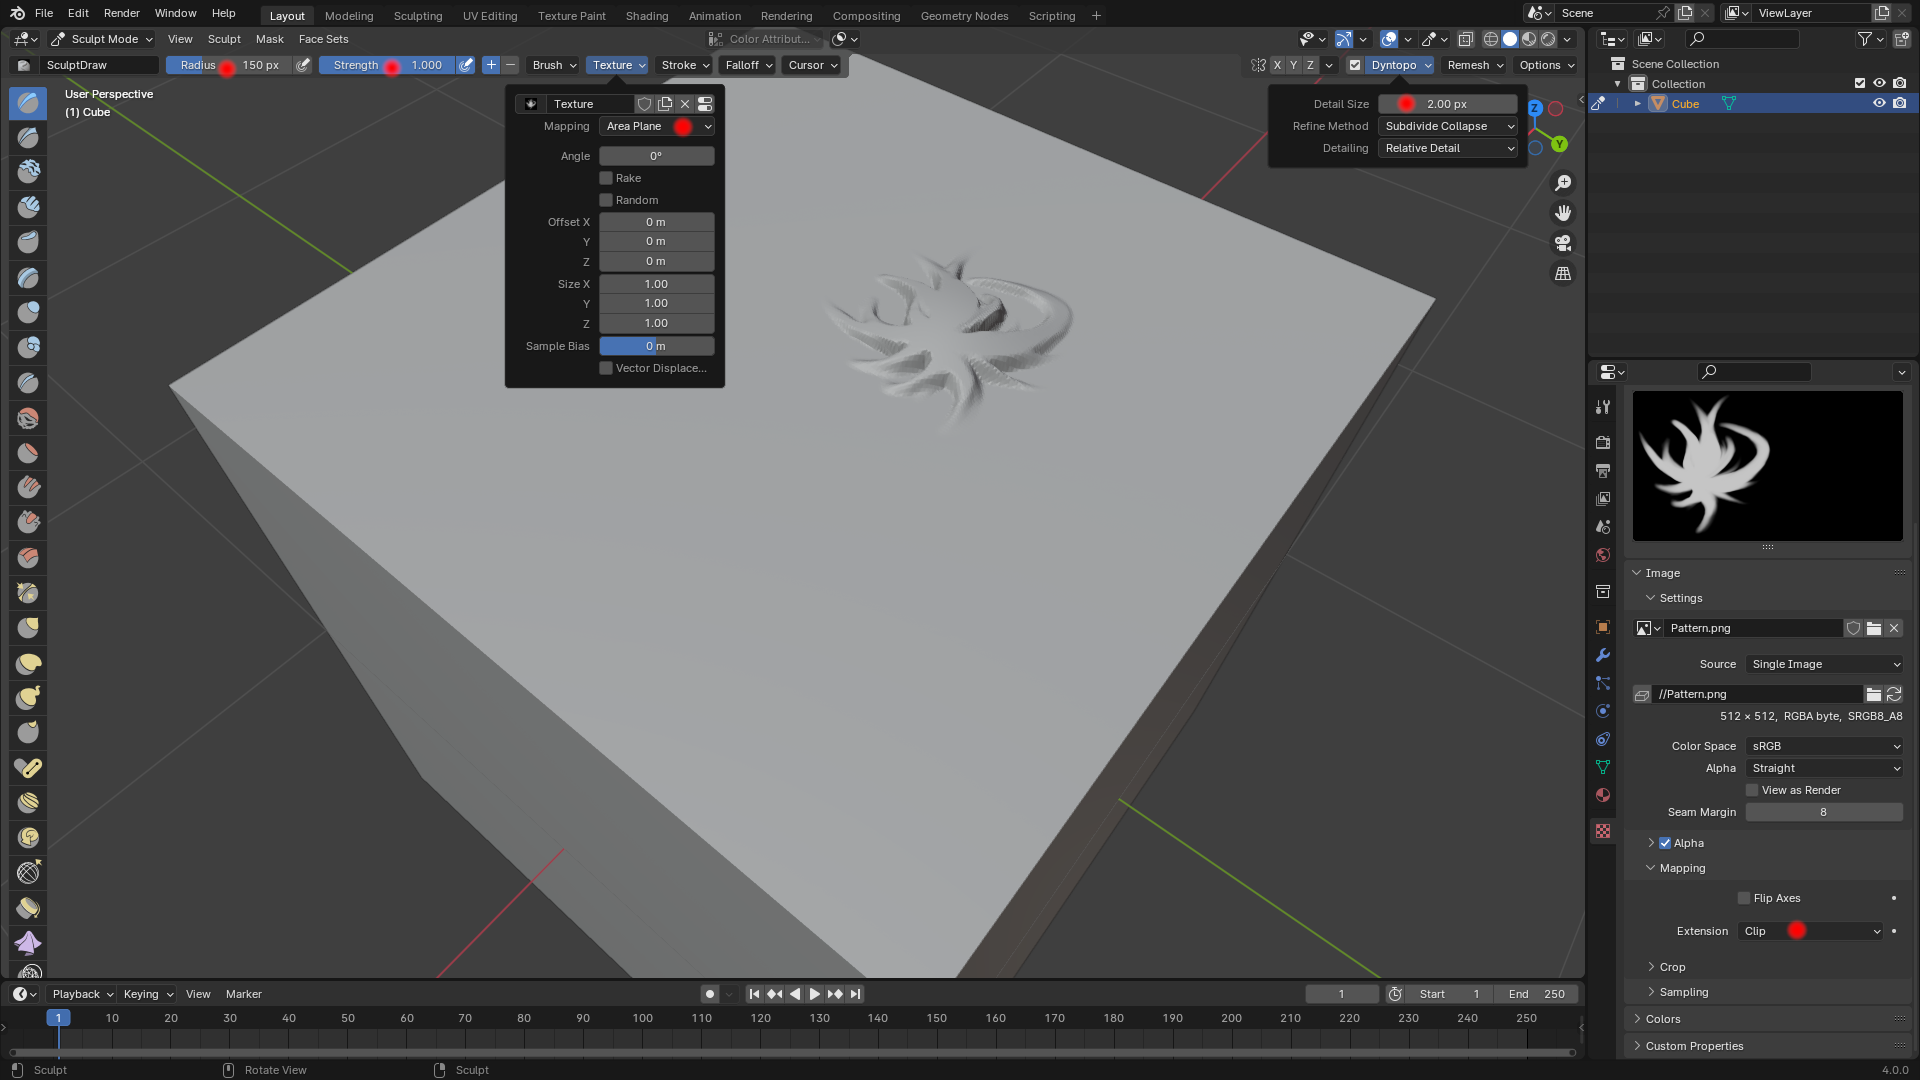Image resolution: width=1920 pixels, height=1080 pixels.
Task: Expand the Colors panel
Action: point(1663,1019)
